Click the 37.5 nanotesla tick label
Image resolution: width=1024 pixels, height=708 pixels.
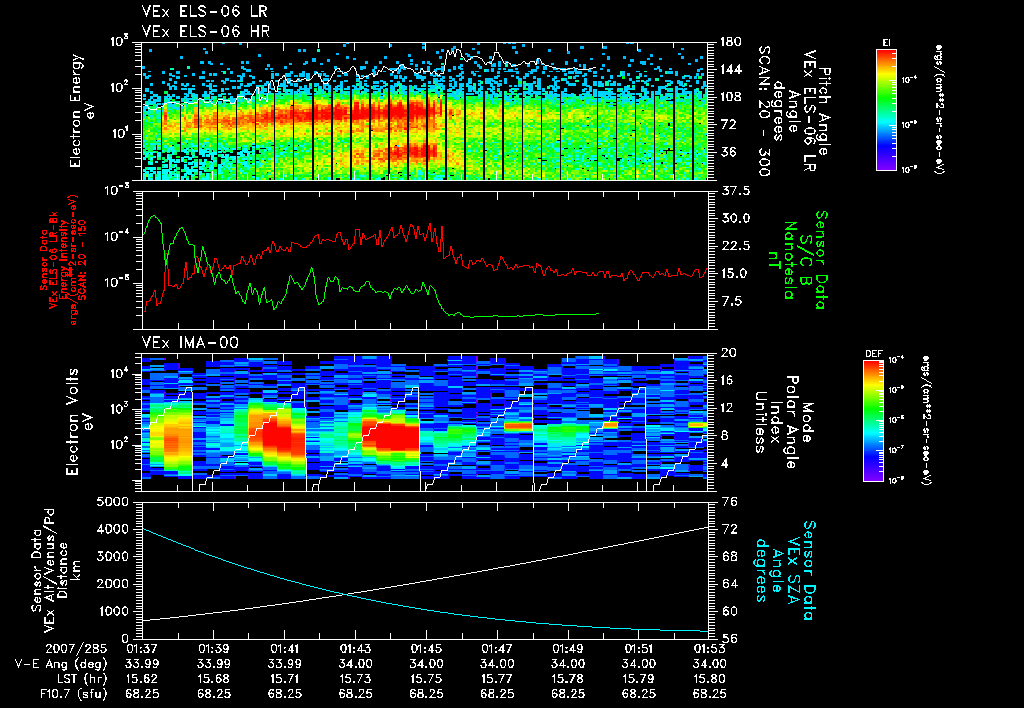coord(735,191)
